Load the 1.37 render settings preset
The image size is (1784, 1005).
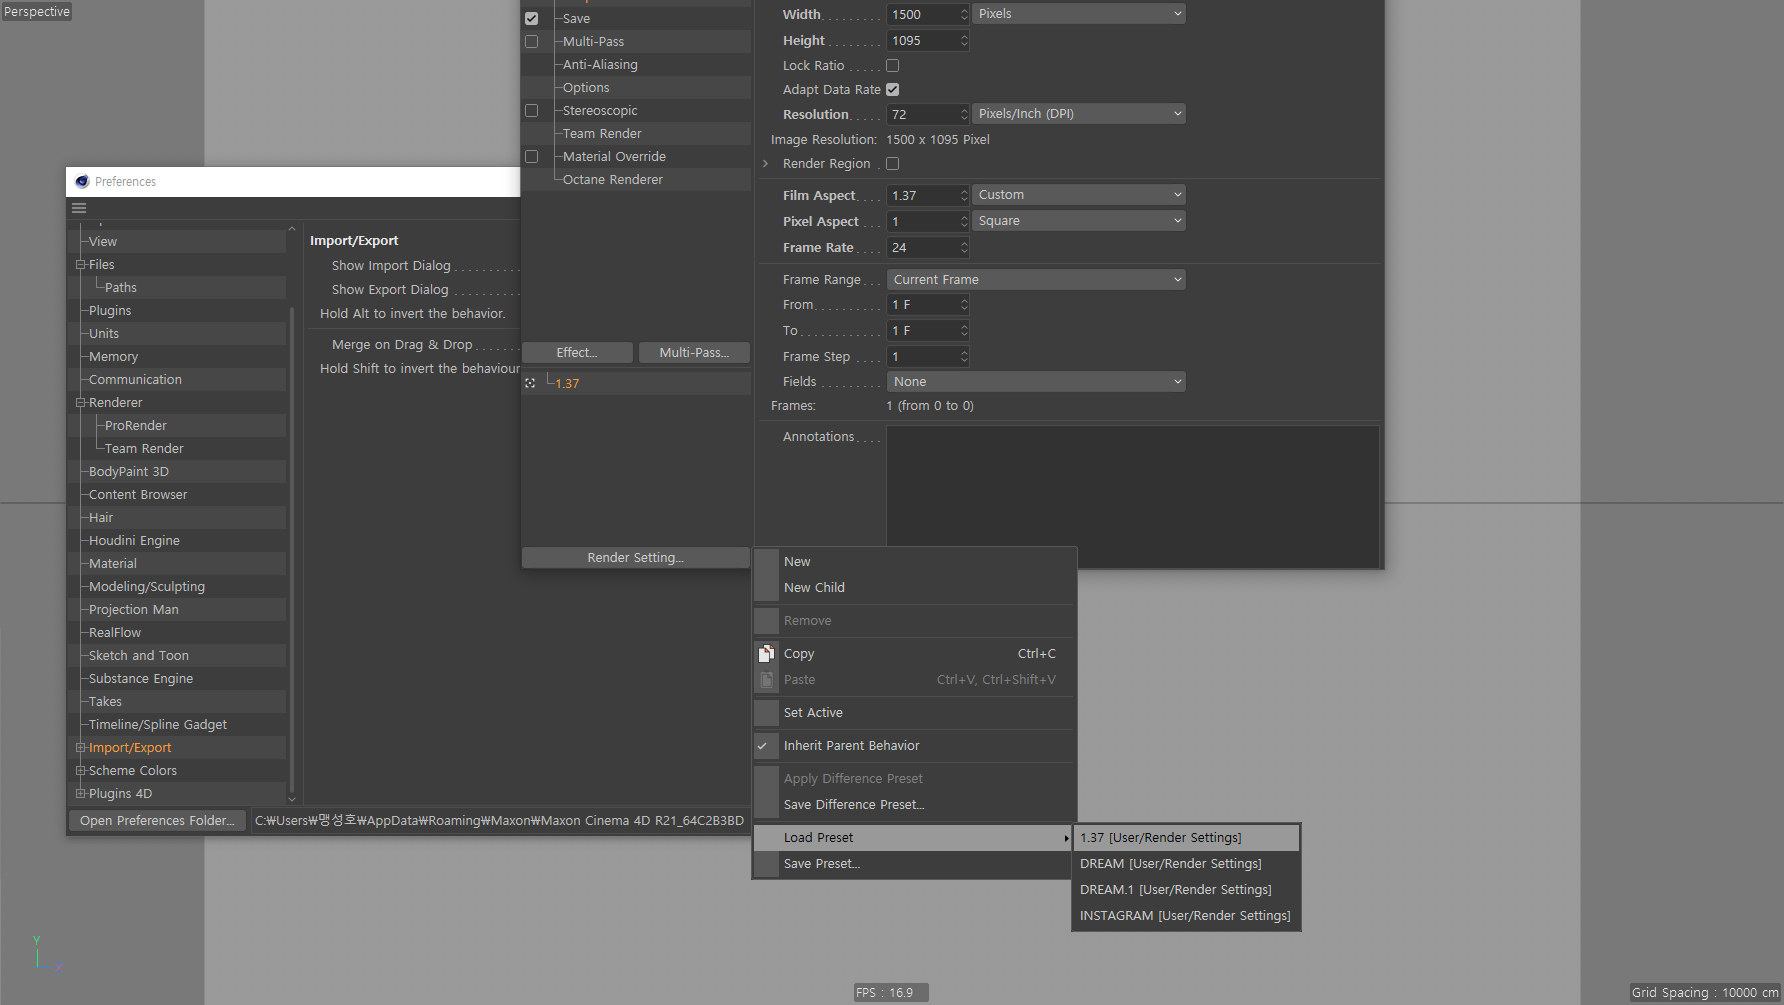1186,837
